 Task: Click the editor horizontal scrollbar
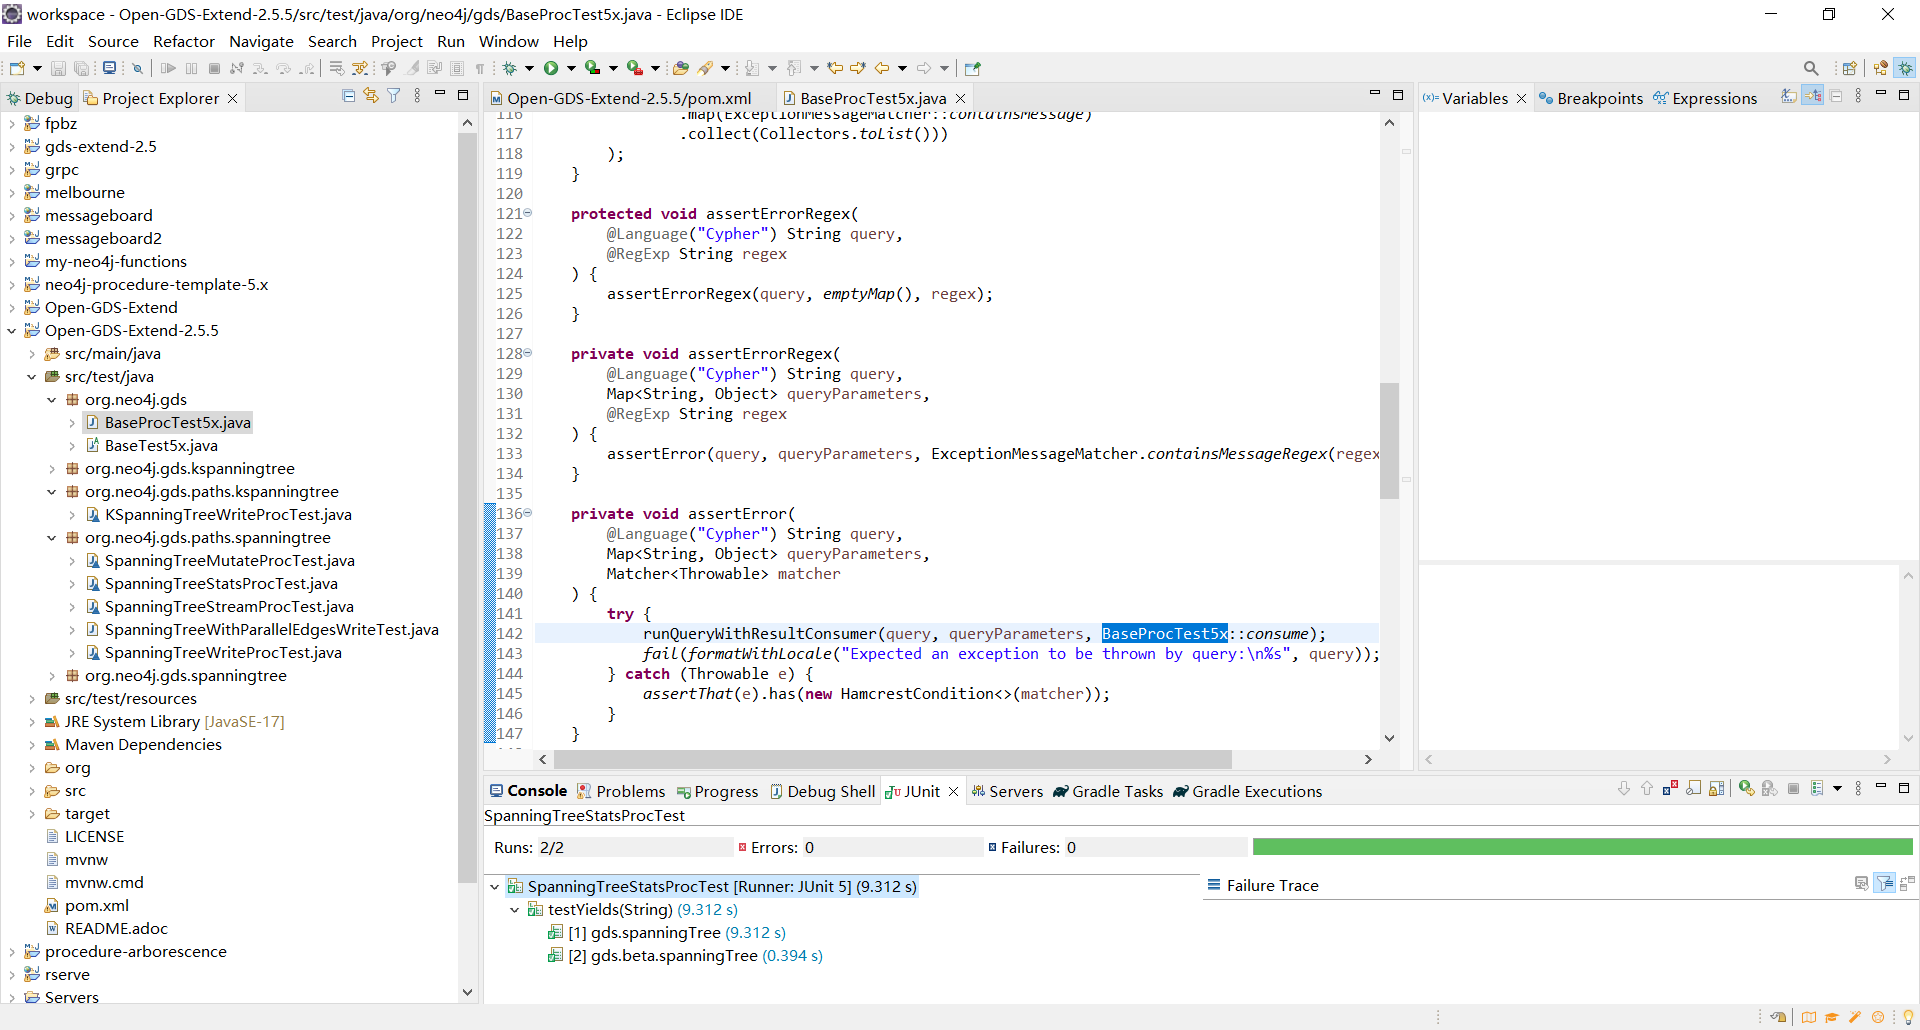pyautogui.click(x=892, y=759)
